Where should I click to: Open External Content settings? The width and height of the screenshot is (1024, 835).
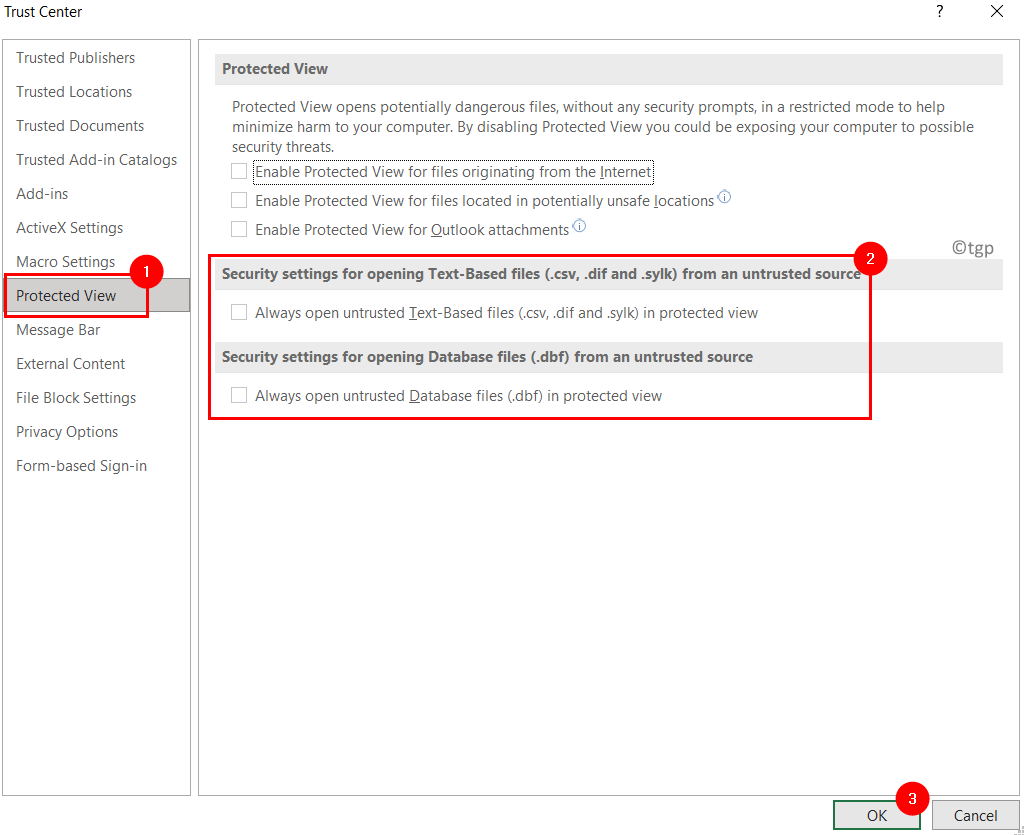tap(70, 363)
